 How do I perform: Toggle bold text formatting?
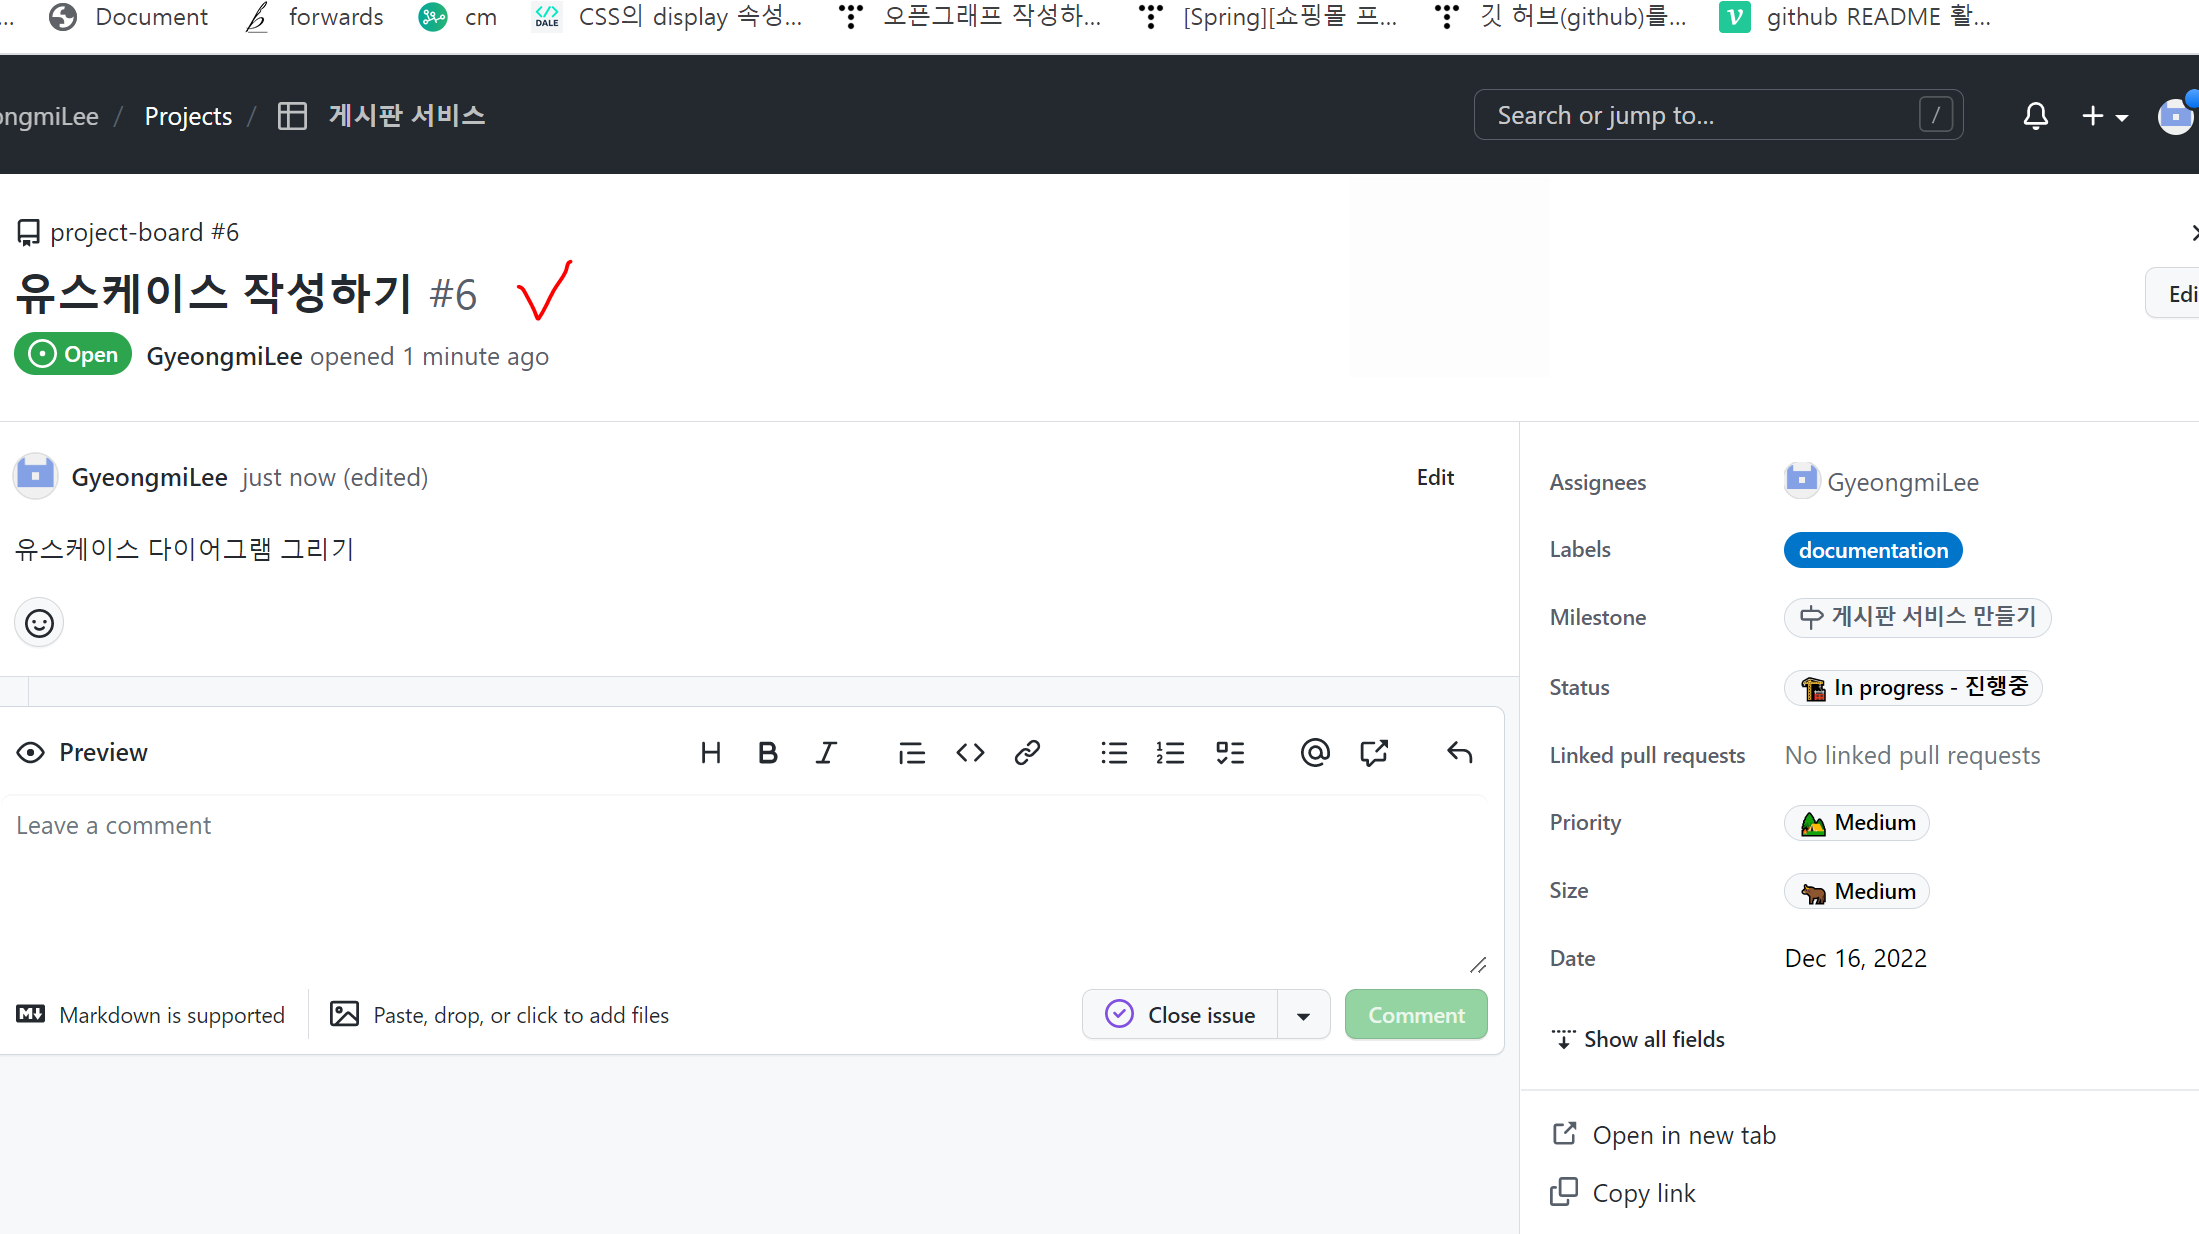click(x=768, y=753)
